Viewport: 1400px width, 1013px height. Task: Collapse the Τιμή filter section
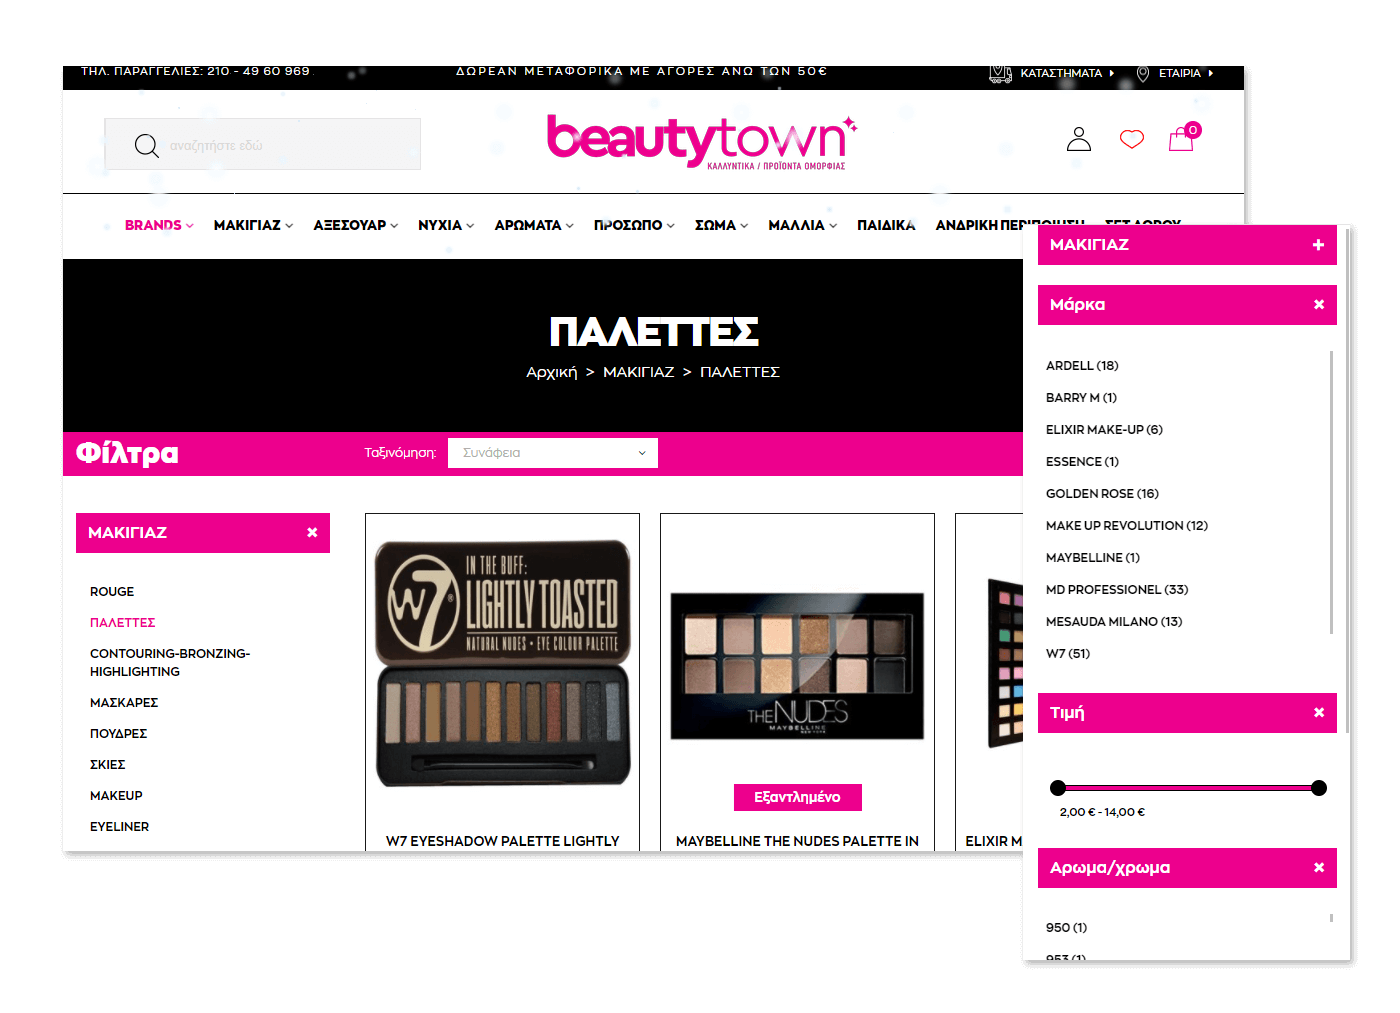coord(1318,713)
